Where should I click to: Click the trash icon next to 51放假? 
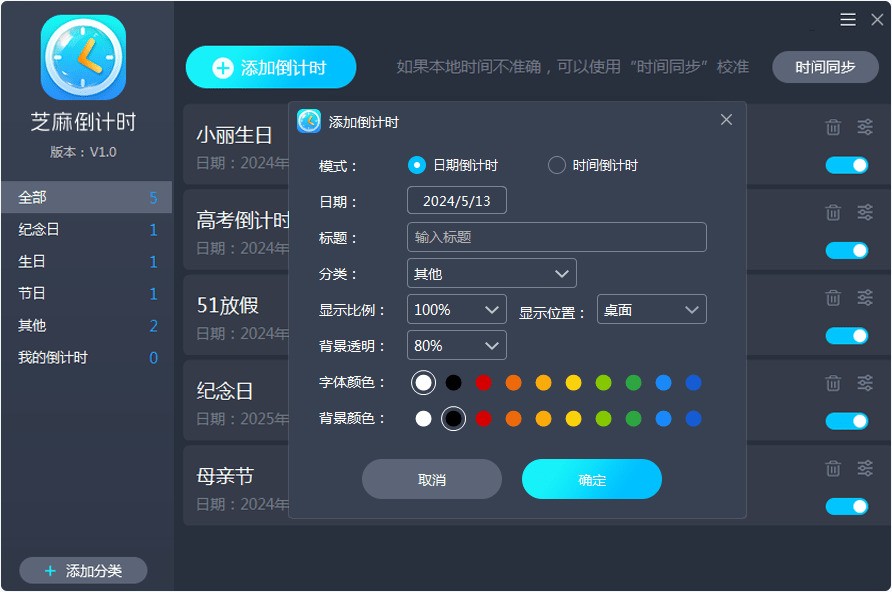coord(833,297)
